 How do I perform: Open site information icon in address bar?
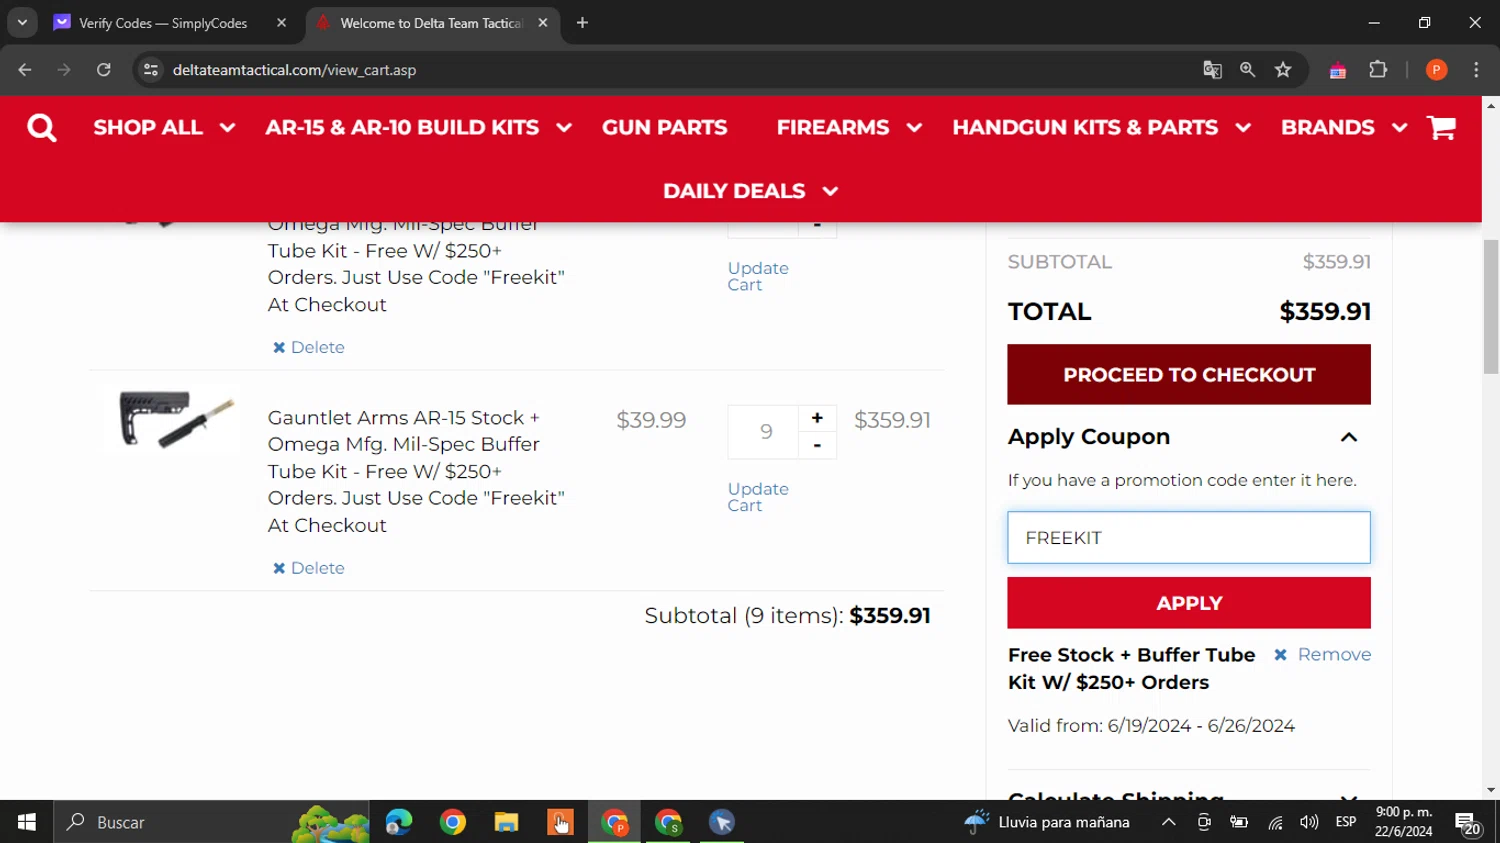(x=151, y=70)
